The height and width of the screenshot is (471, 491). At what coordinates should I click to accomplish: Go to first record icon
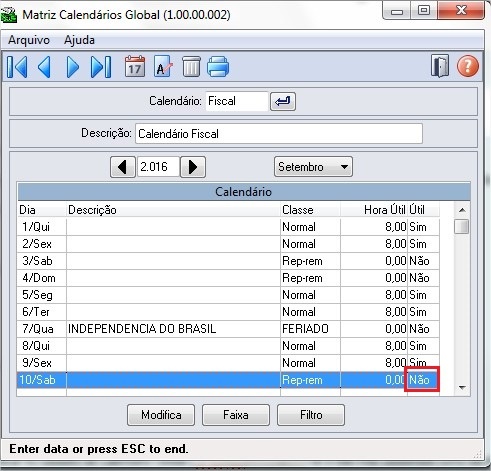(x=17, y=67)
